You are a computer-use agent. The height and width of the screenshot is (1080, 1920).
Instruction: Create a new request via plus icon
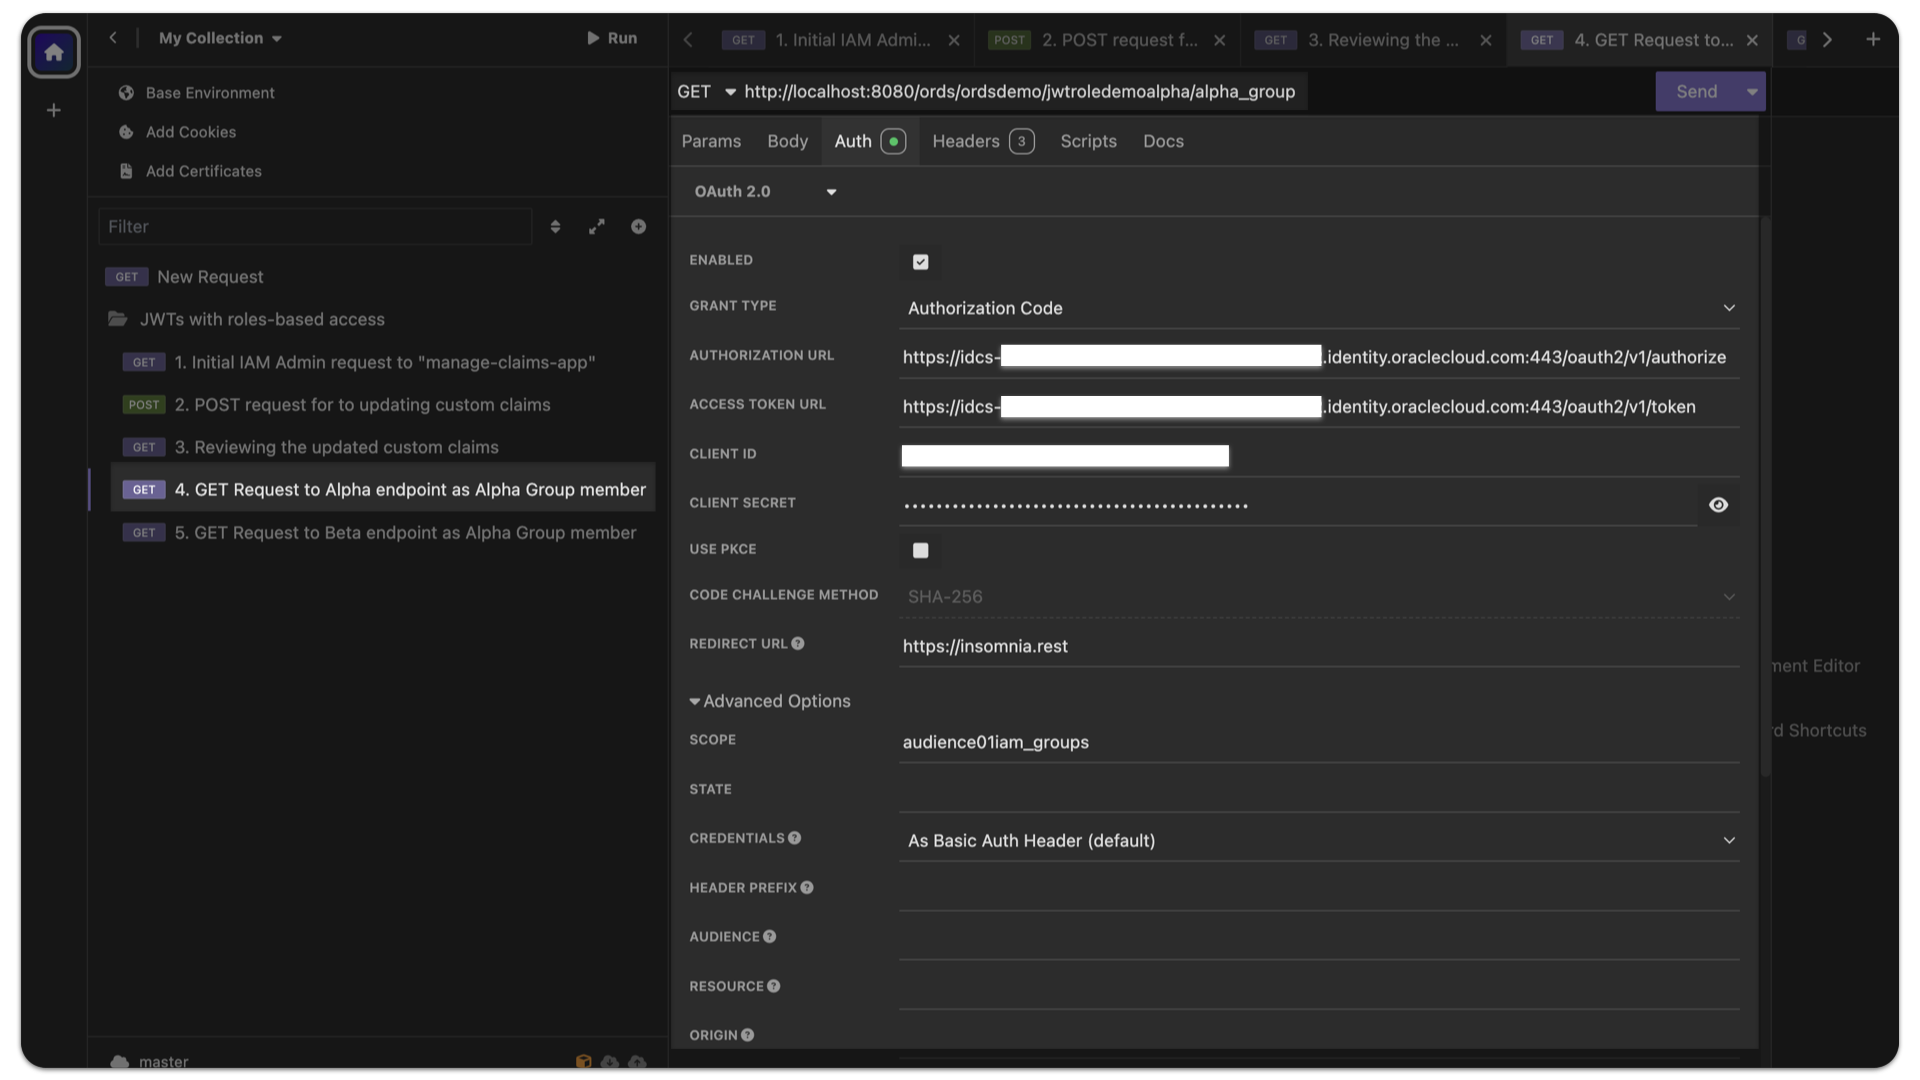639,226
